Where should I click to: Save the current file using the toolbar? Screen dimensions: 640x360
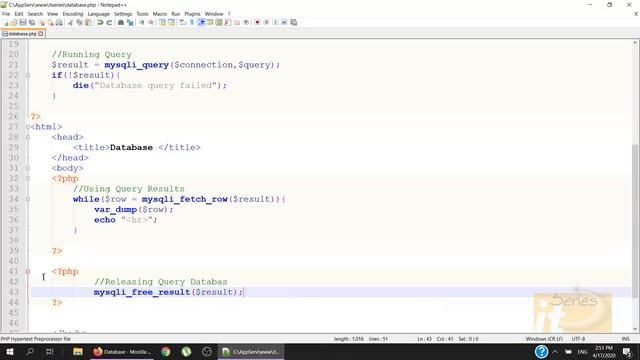pyautogui.click(x=23, y=22)
